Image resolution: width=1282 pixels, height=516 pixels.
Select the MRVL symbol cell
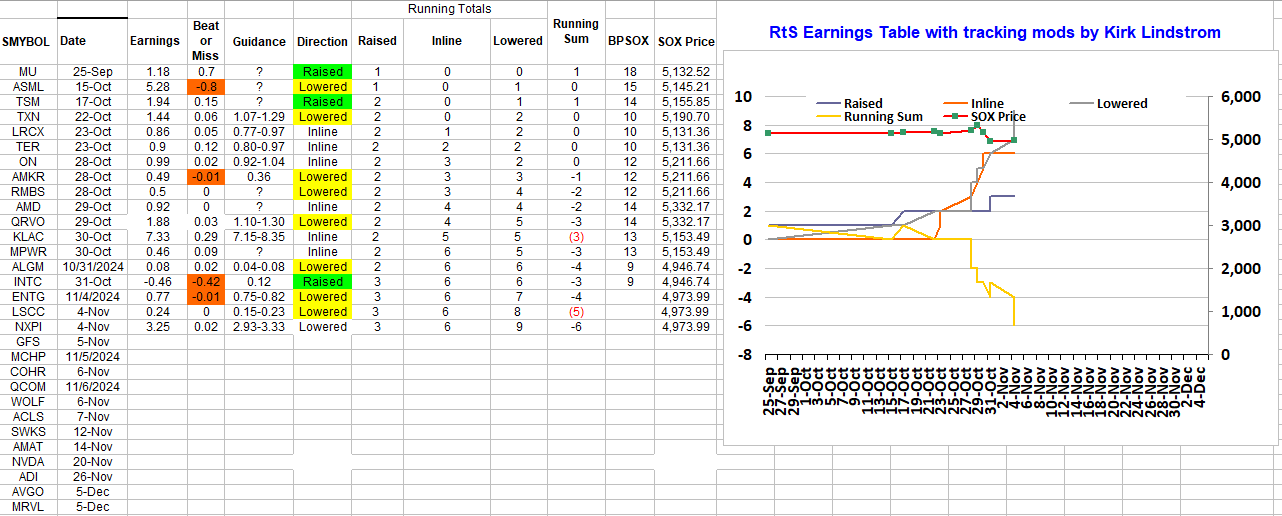28,507
